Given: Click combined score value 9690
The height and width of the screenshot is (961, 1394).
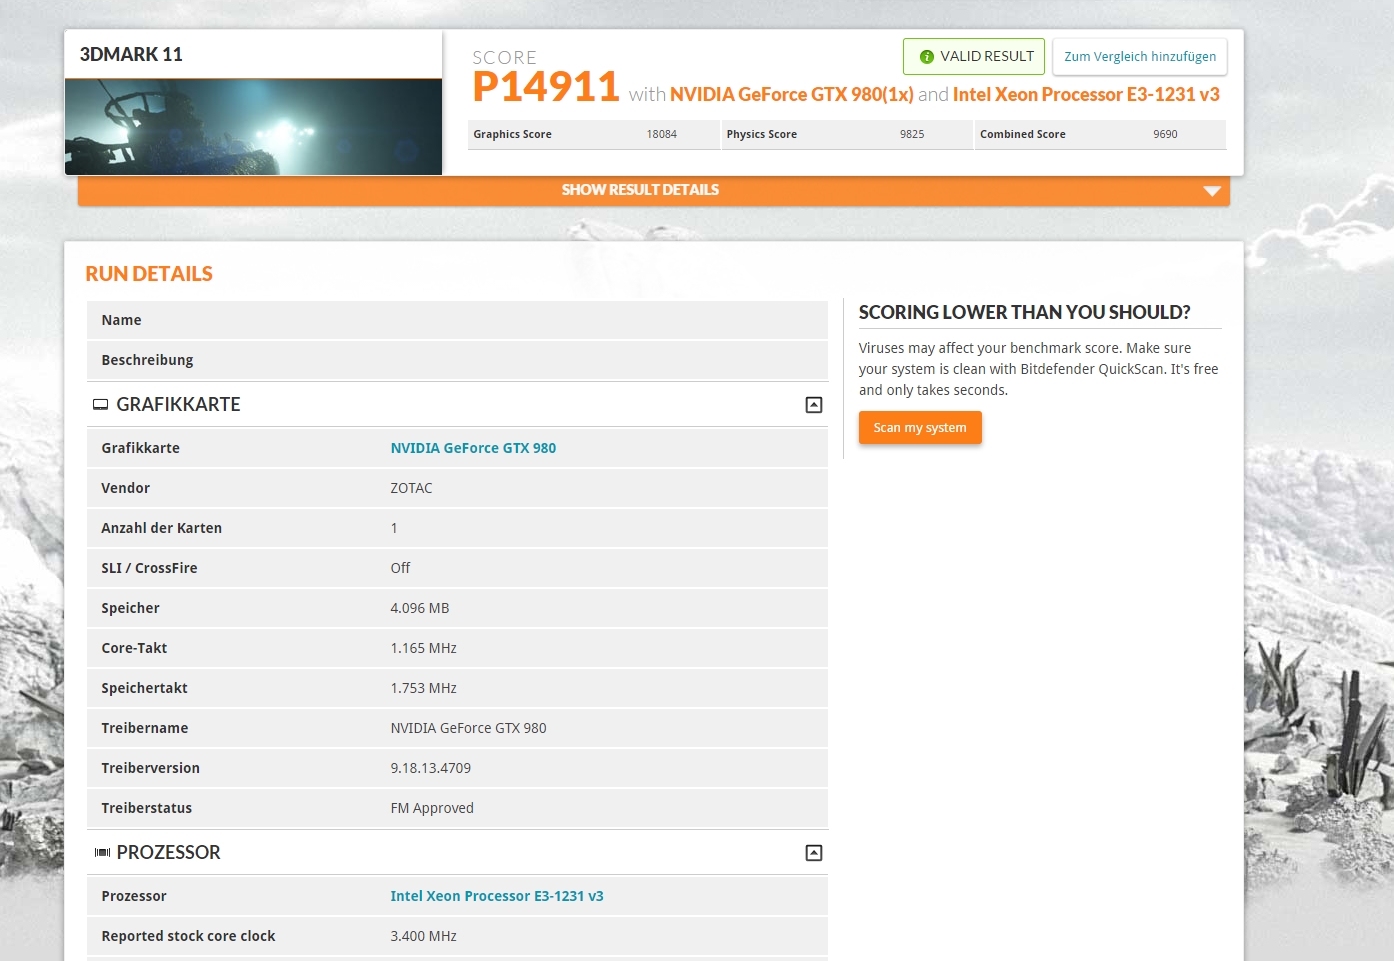Looking at the screenshot, I should (1165, 134).
